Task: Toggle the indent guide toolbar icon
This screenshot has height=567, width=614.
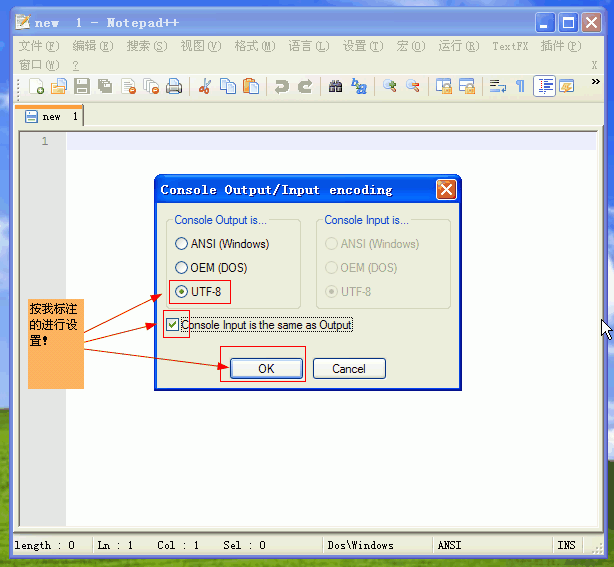Action: coord(544,86)
